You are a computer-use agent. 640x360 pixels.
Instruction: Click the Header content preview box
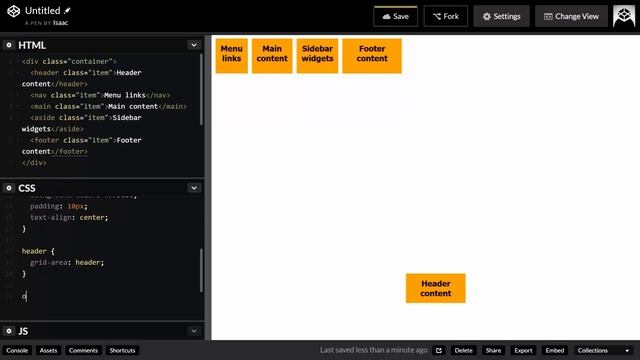436,288
